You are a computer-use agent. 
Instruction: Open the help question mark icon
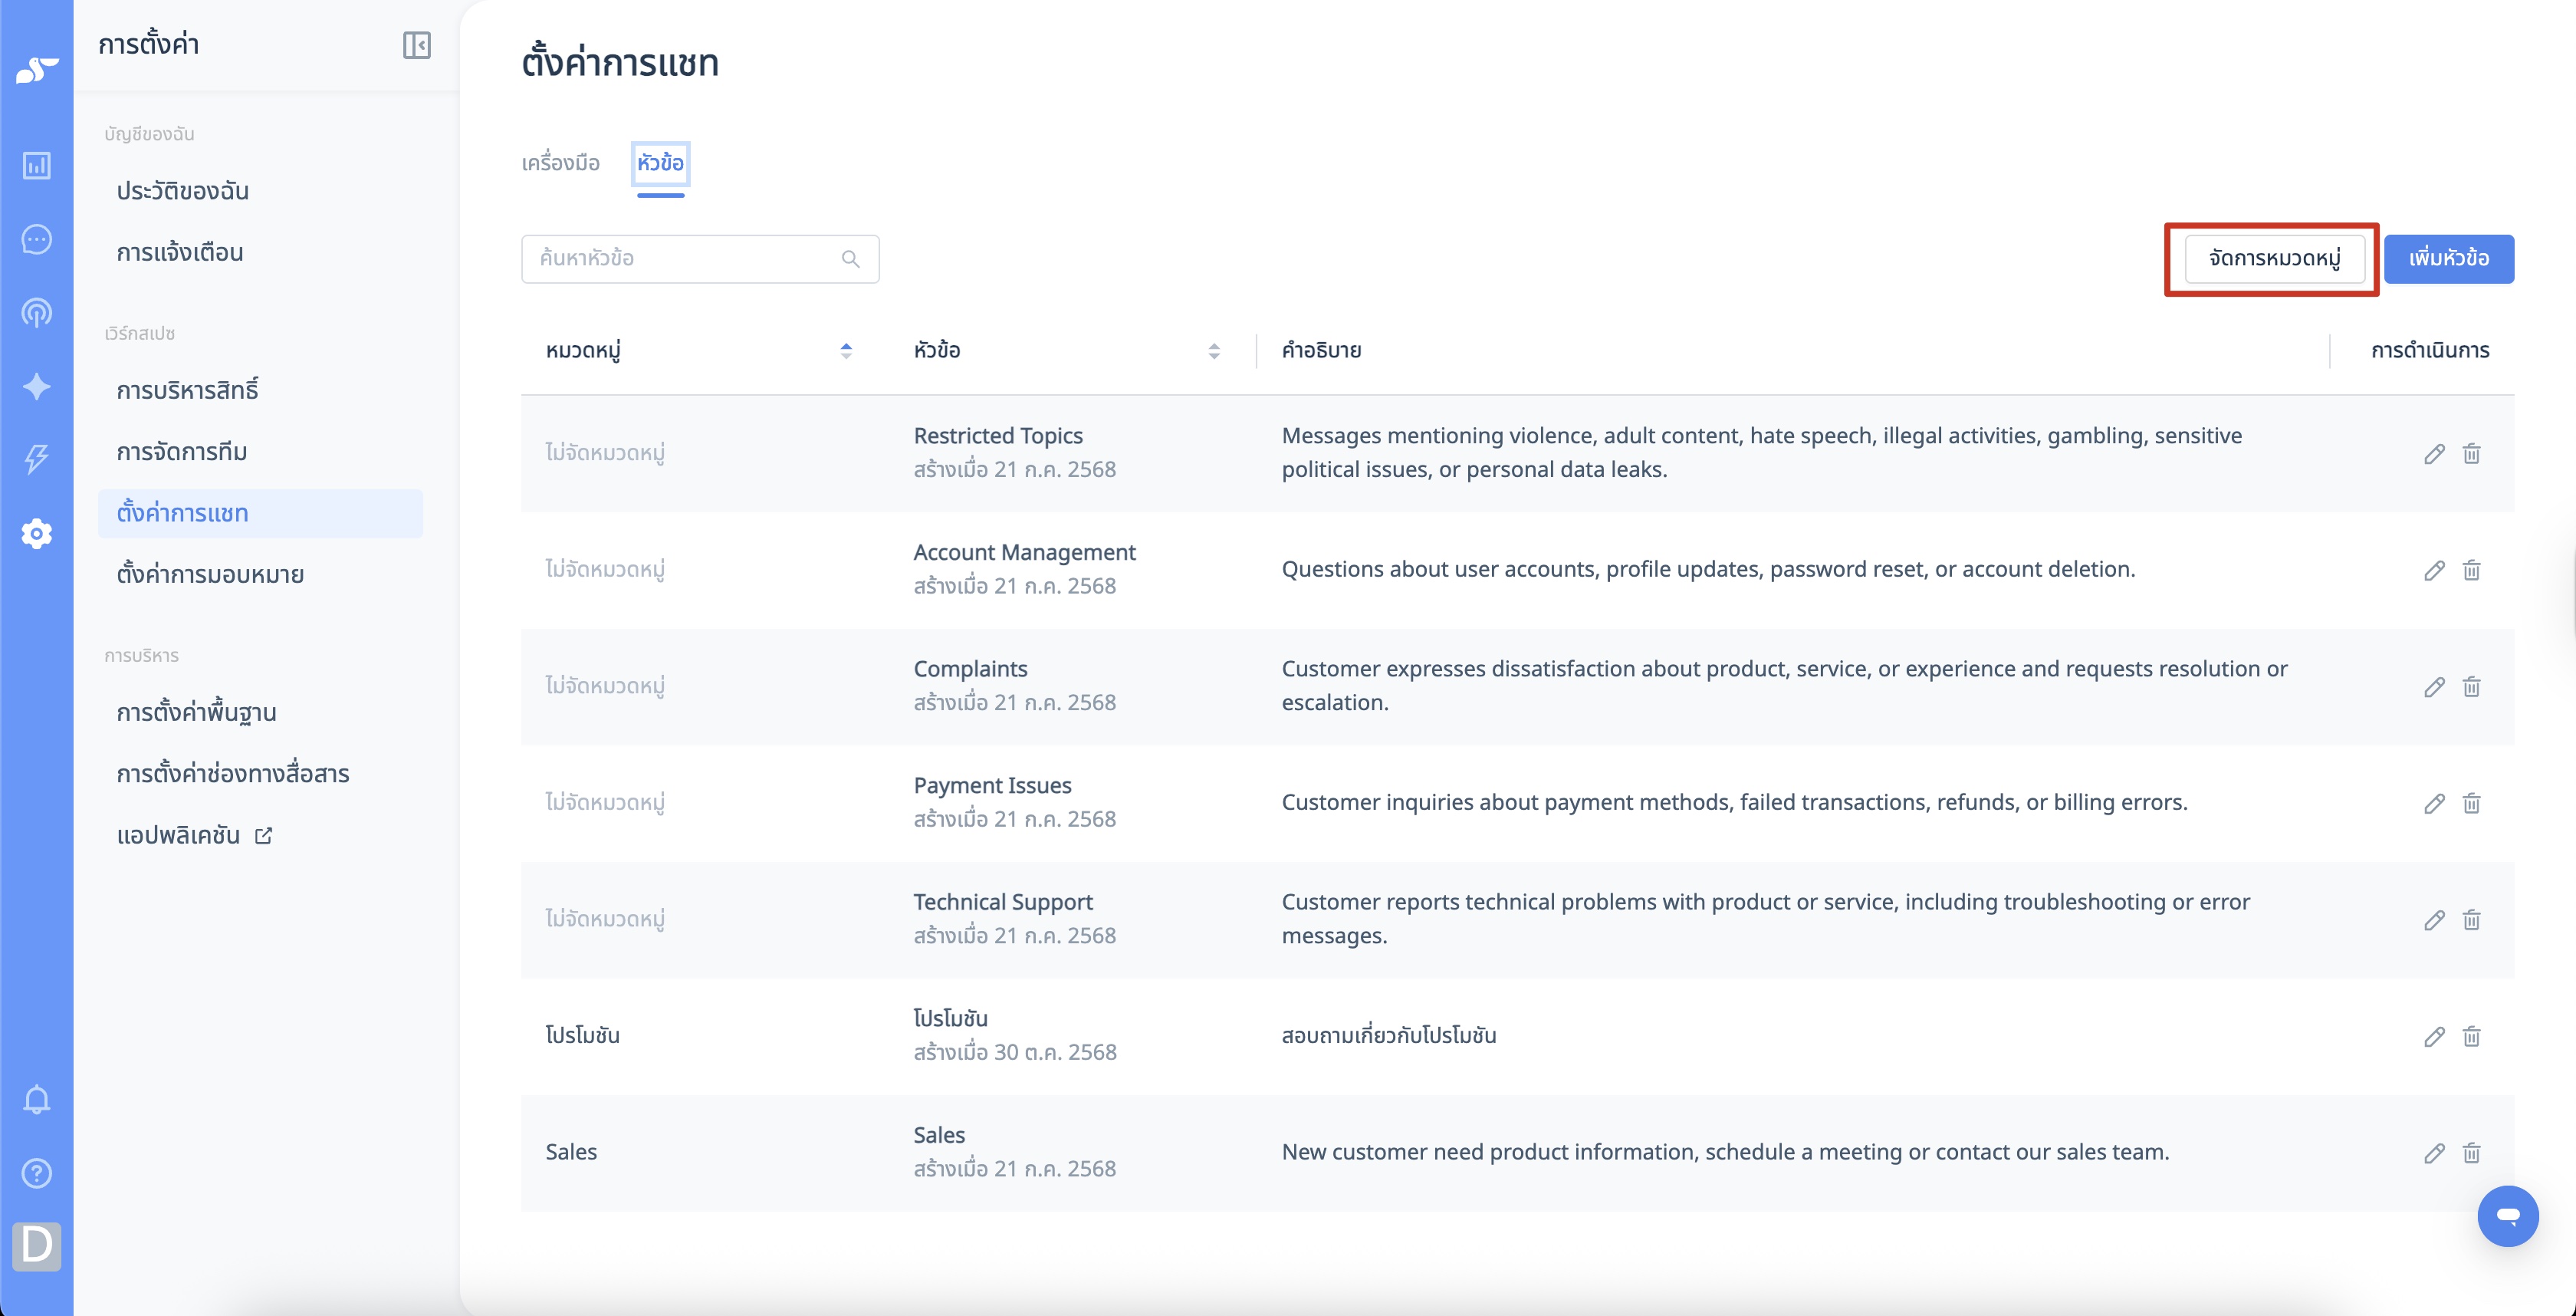click(x=37, y=1173)
